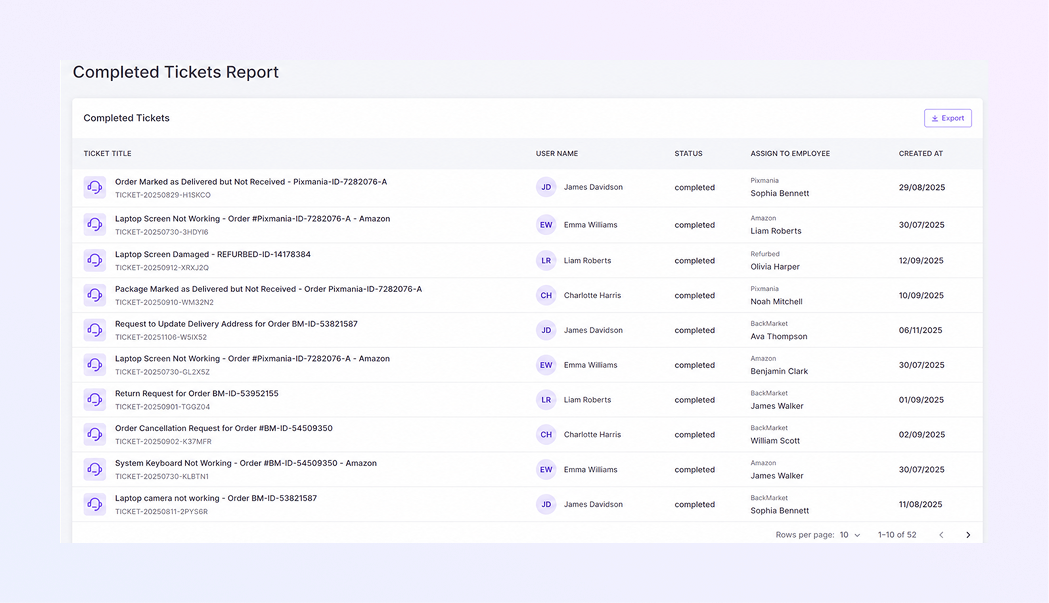
Task: Click headset icon for Laptop Screen Damaged ticket
Action: (94, 260)
